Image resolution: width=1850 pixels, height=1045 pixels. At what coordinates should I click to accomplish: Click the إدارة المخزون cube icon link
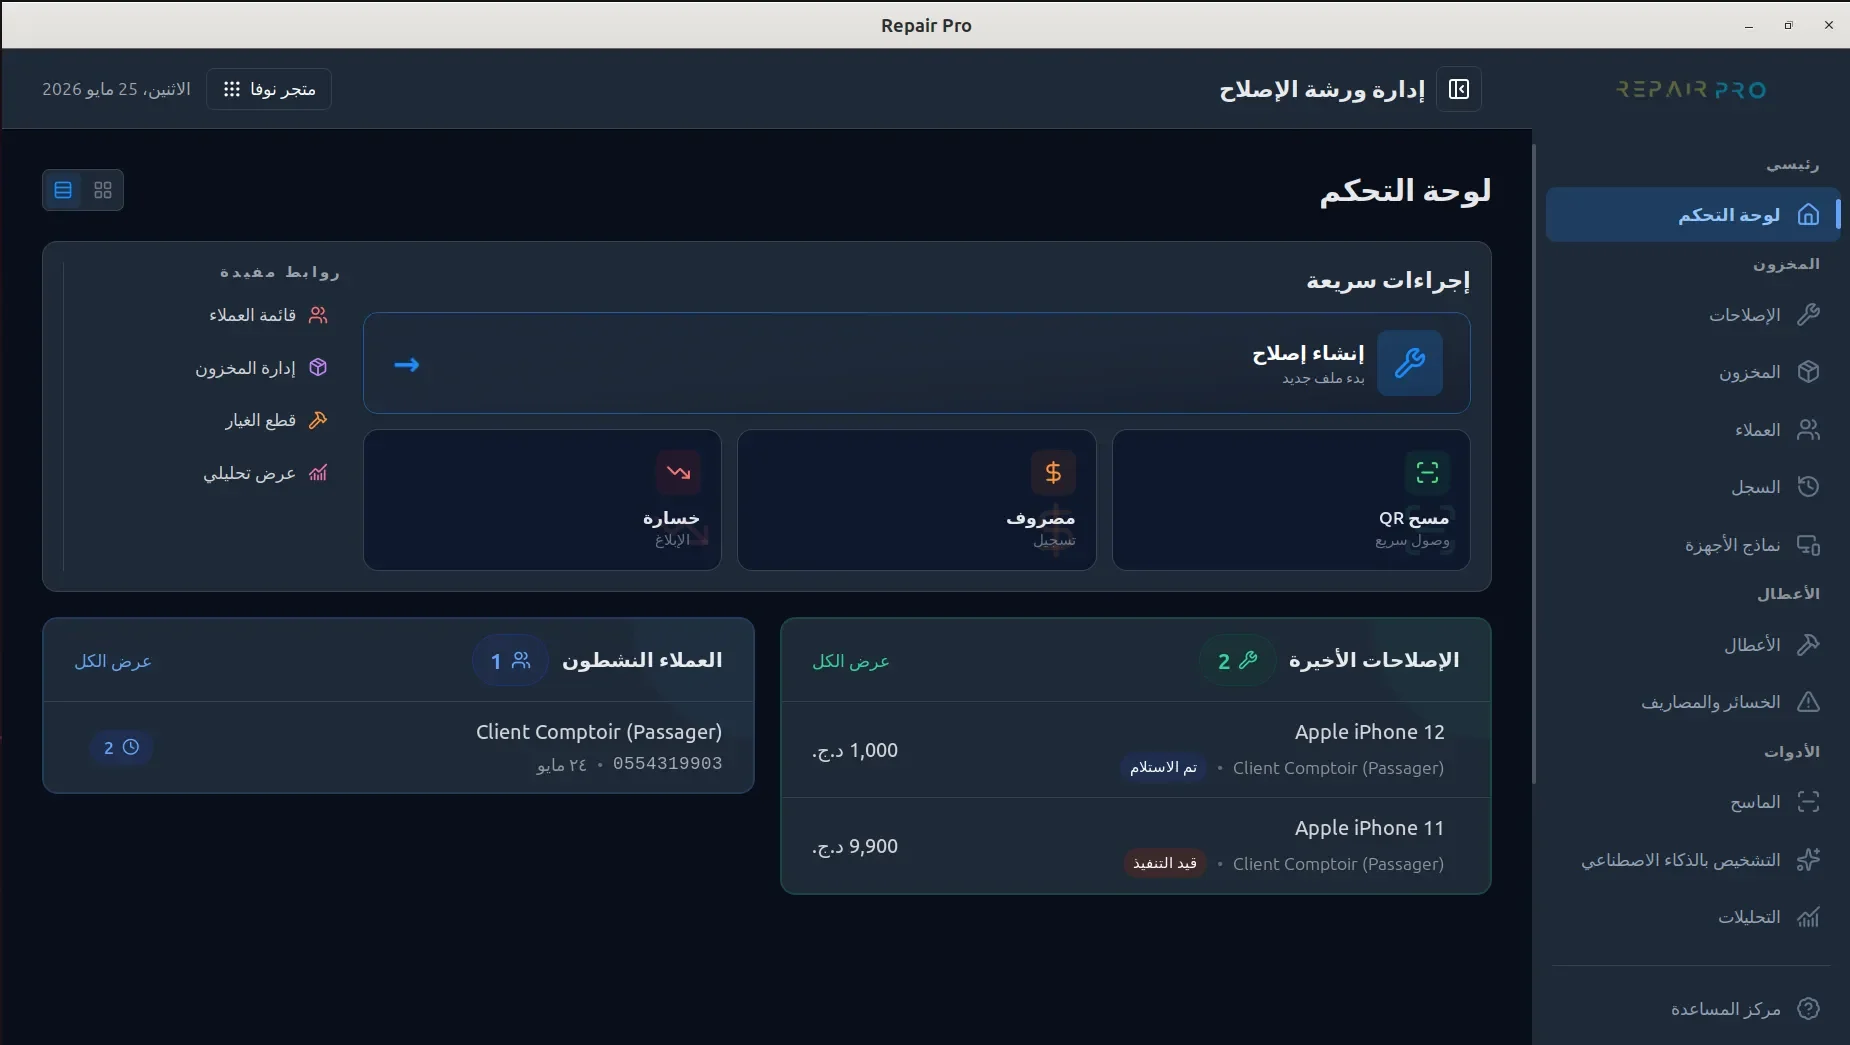pos(318,367)
